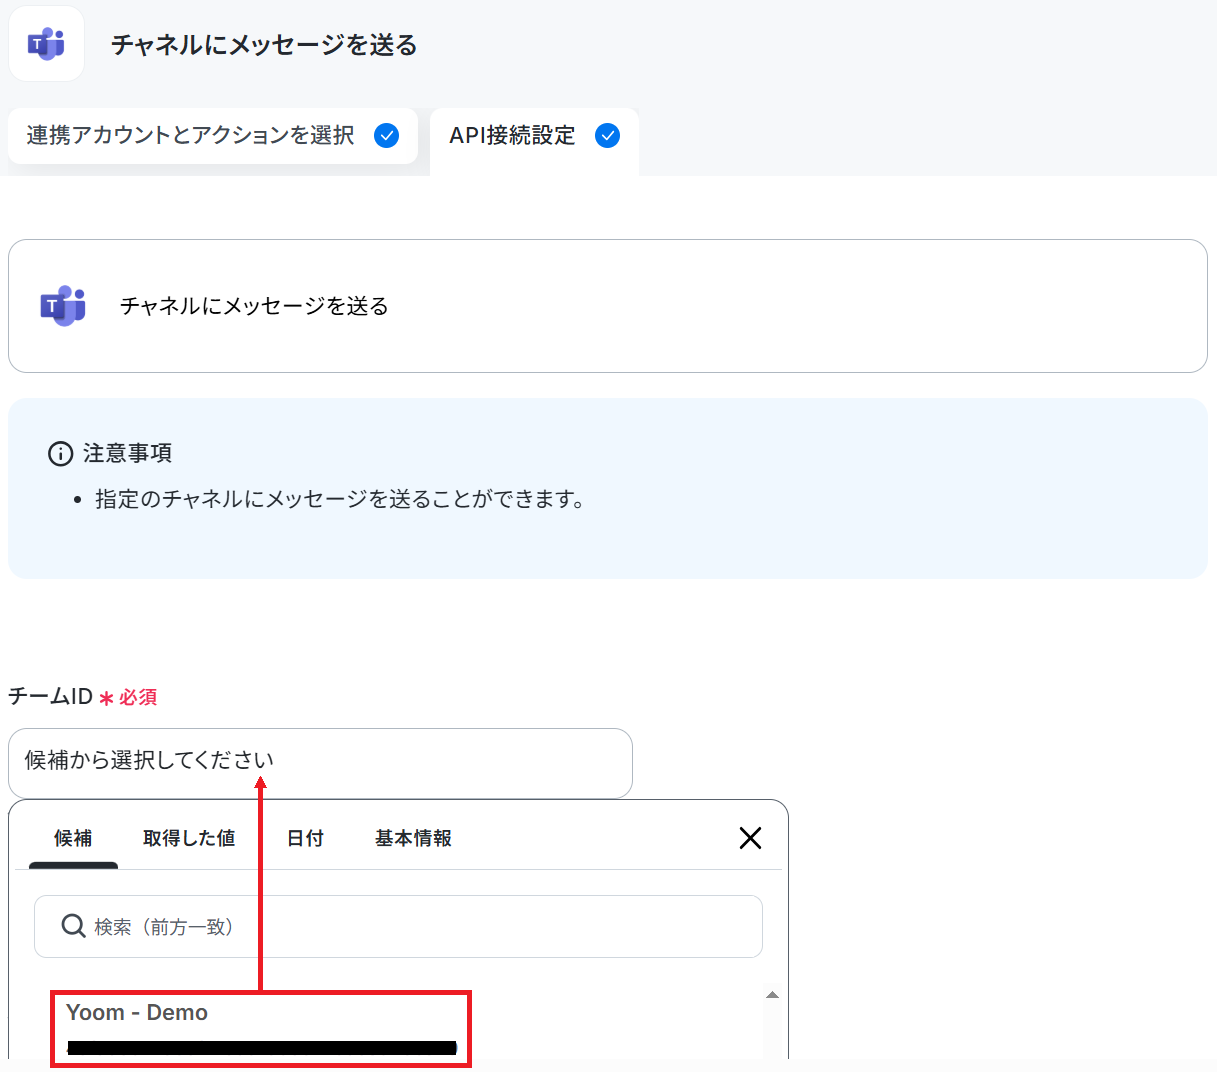The width and height of the screenshot is (1217, 1072).
Task: Click the 注意事項 heading
Action: coord(127,453)
